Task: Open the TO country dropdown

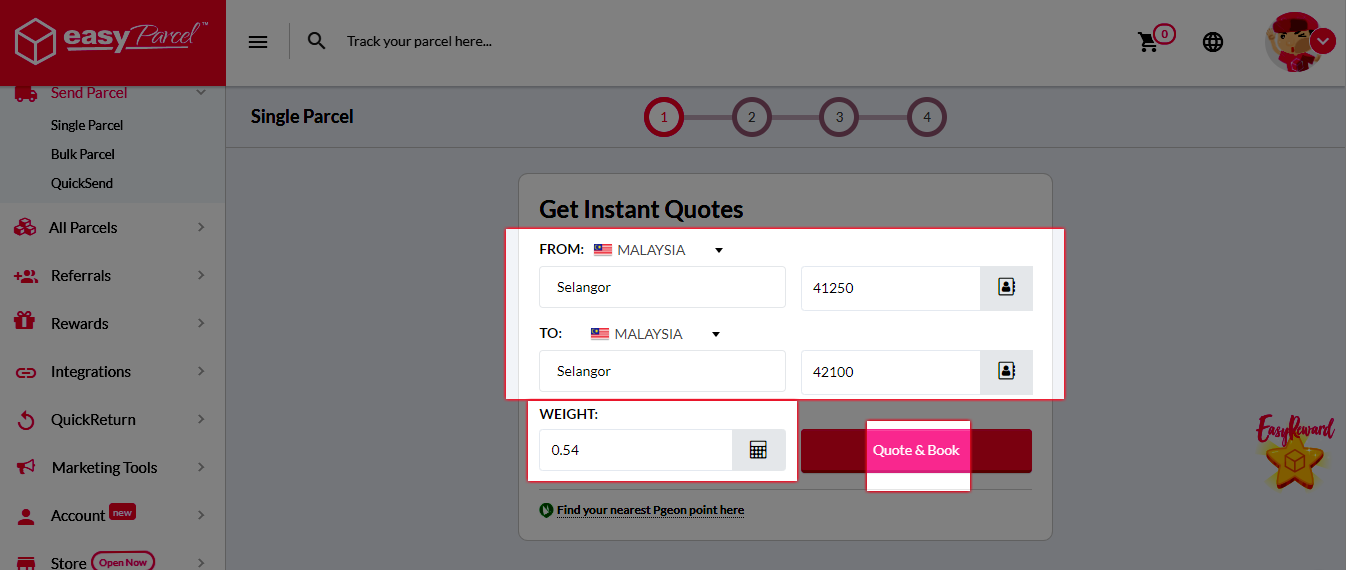Action: point(655,334)
